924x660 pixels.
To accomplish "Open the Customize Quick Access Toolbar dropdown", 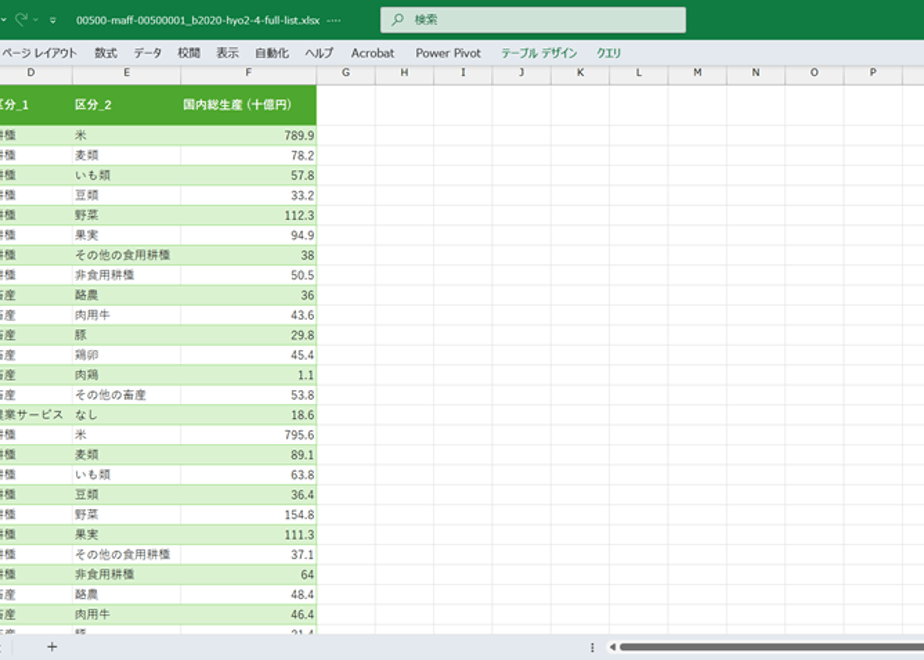I will [53, 20].
